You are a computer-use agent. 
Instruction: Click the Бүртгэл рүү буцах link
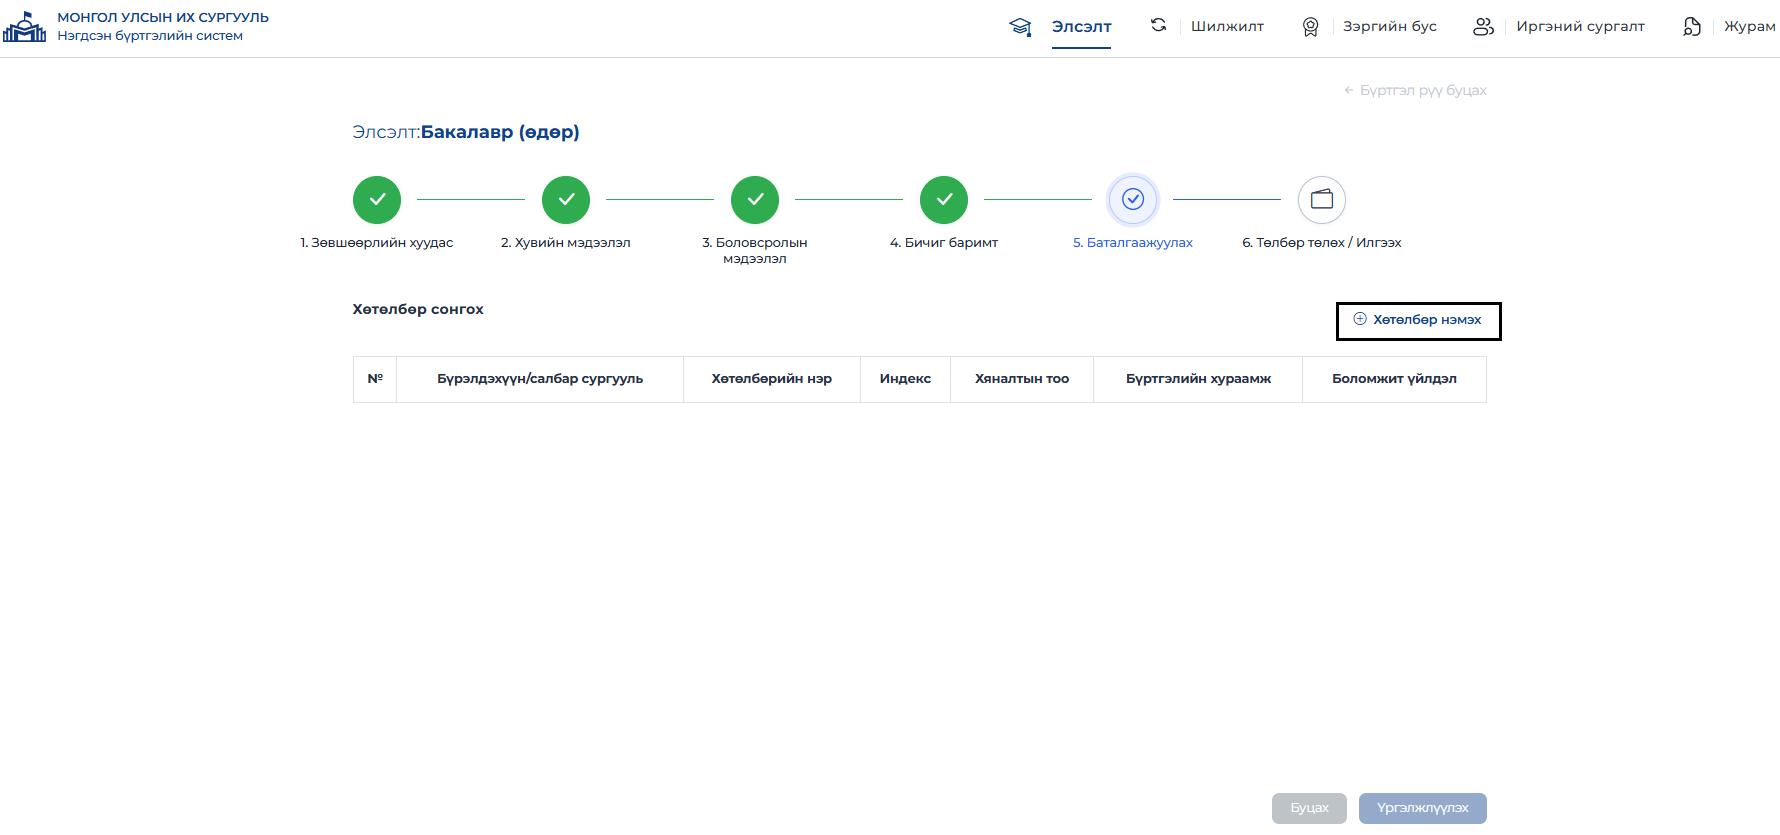pyautogui.click(x=1415, y=90)
